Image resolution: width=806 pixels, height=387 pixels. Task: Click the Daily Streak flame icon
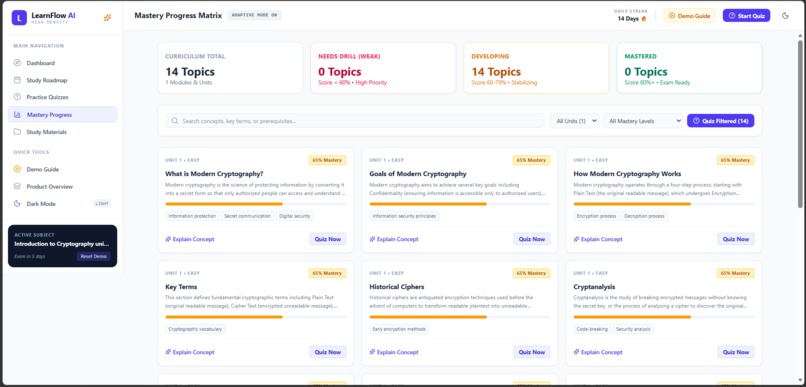(644, 19)
